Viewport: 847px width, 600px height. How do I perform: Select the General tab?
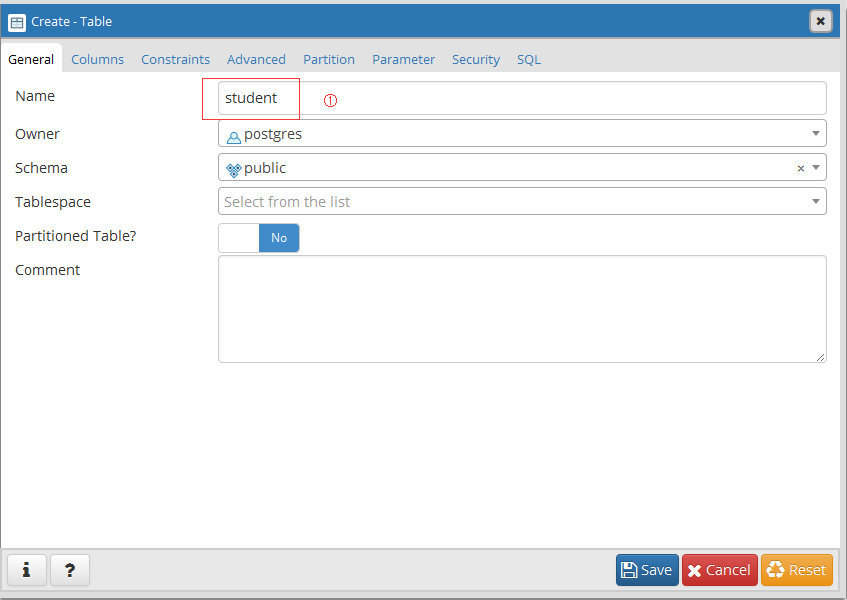pos(31,59)
